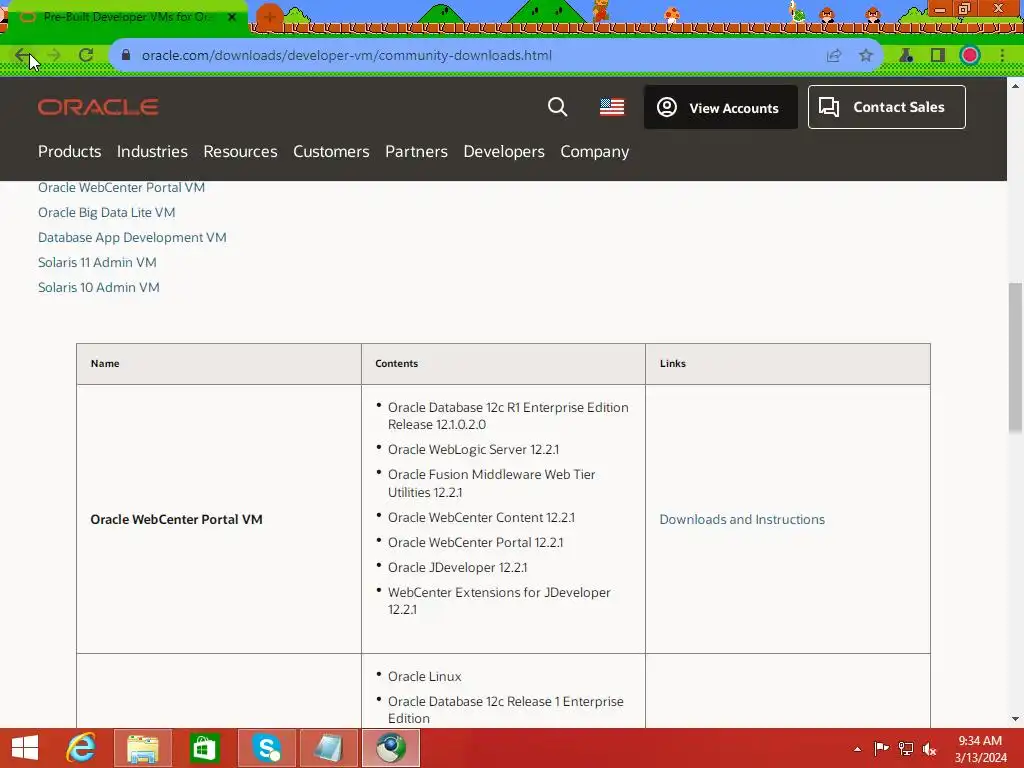
Task: Select the Pre-Built Developer VMs tab
Action: pyautogui.click(x=127, y=17)
